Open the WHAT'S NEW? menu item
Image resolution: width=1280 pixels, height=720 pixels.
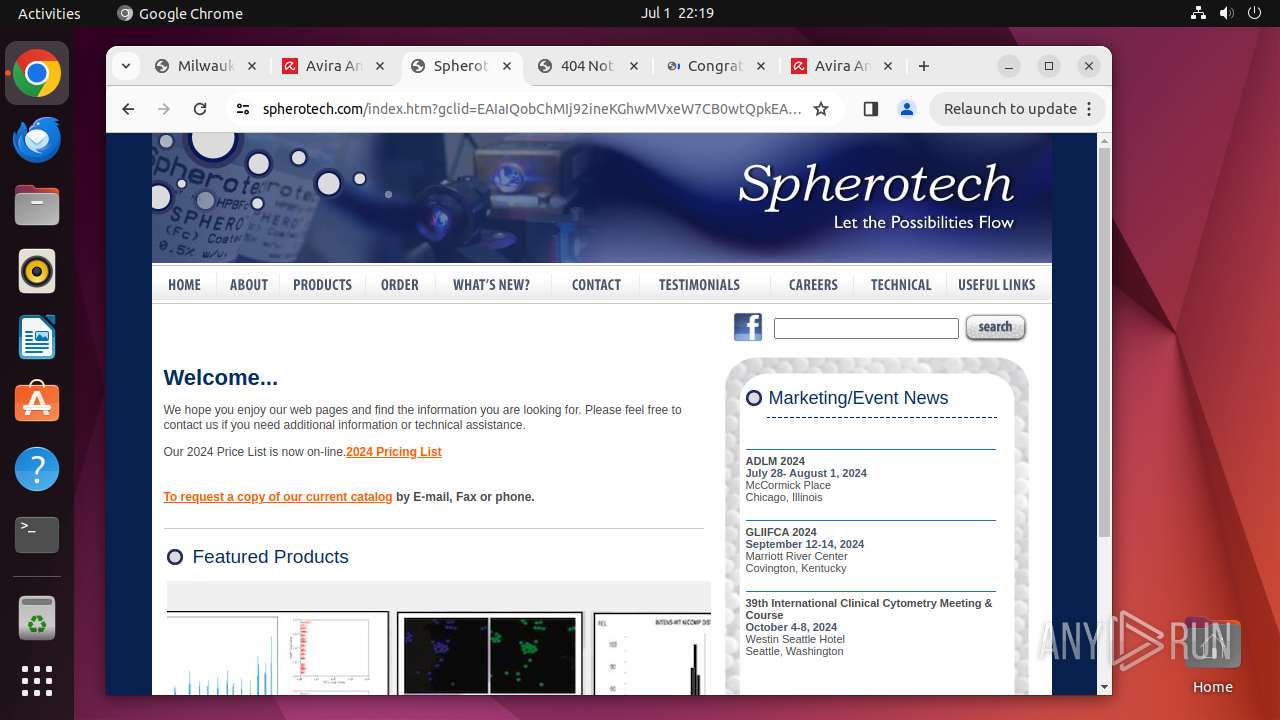(x=491, y=285)
